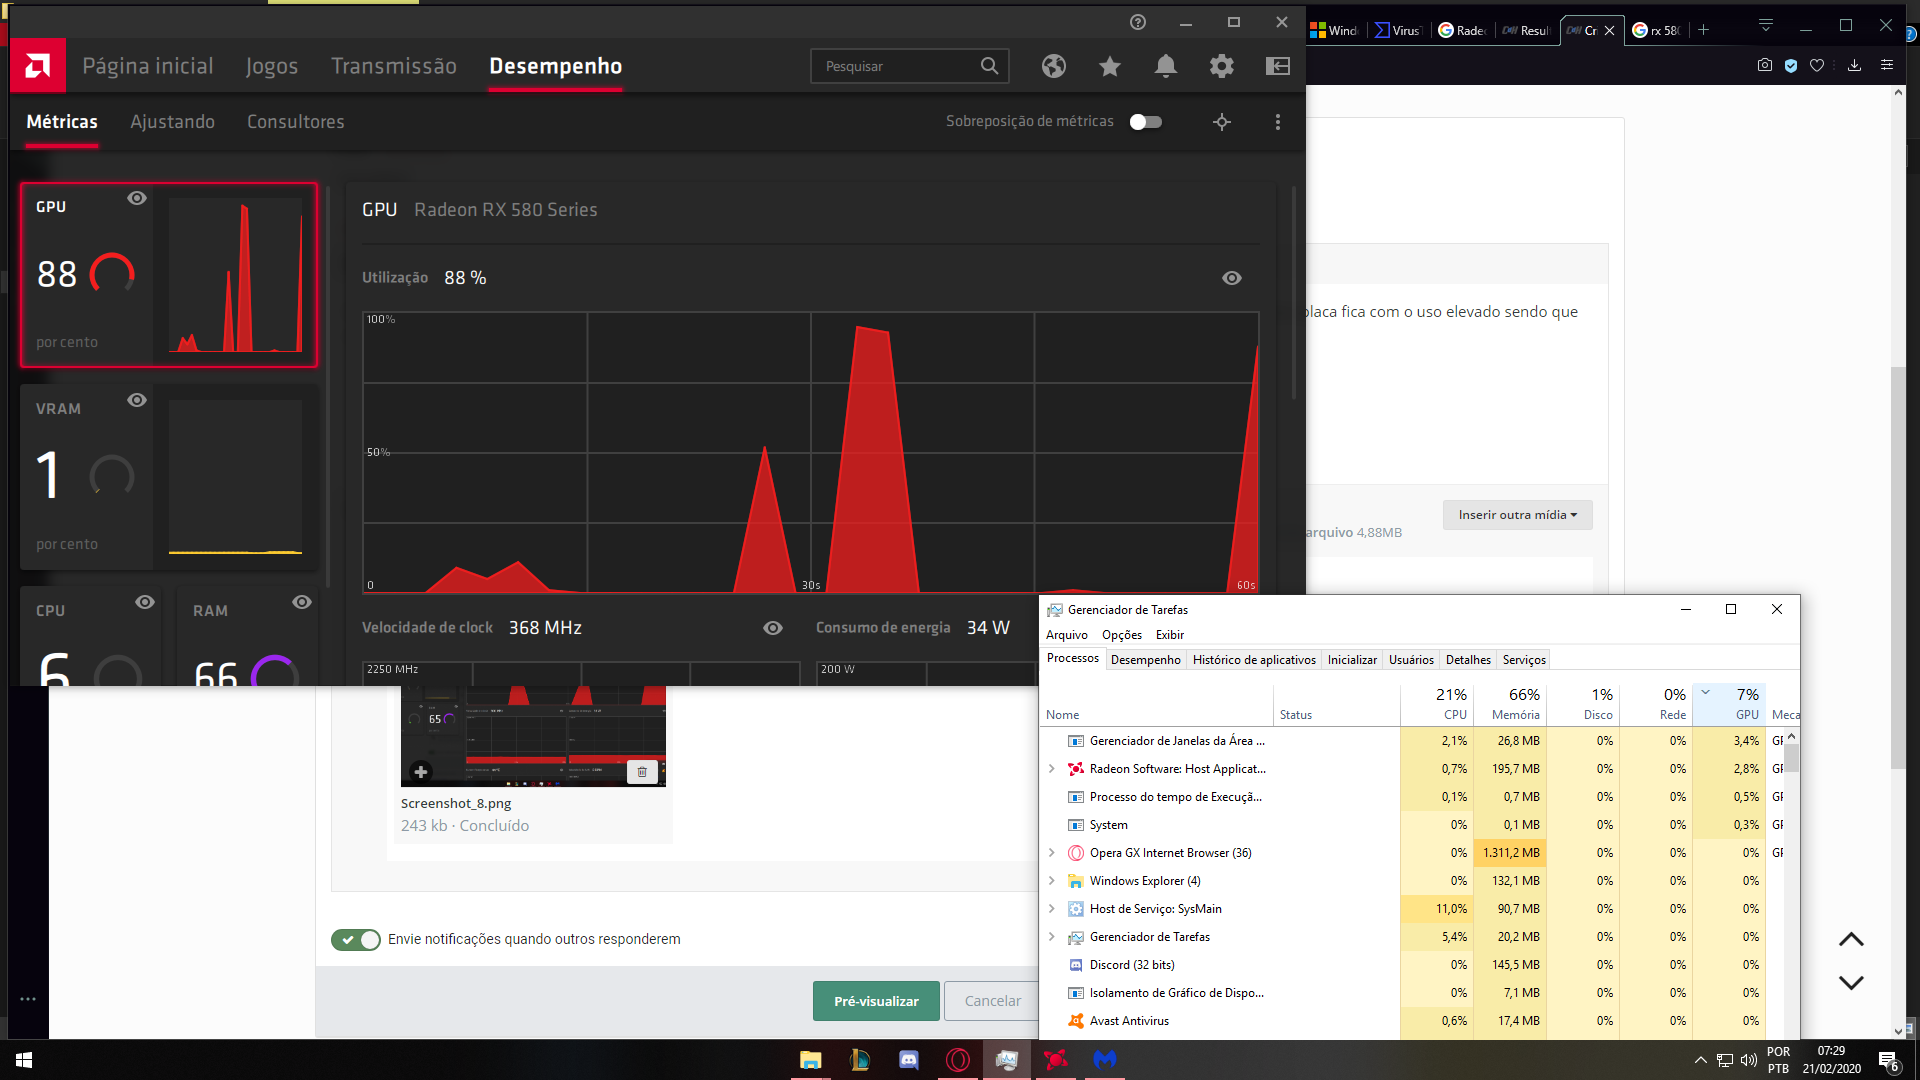The image size is (1920, 1080).
Task: Open Task Manager Detalhes tab
Action: tap(1468, 660)
